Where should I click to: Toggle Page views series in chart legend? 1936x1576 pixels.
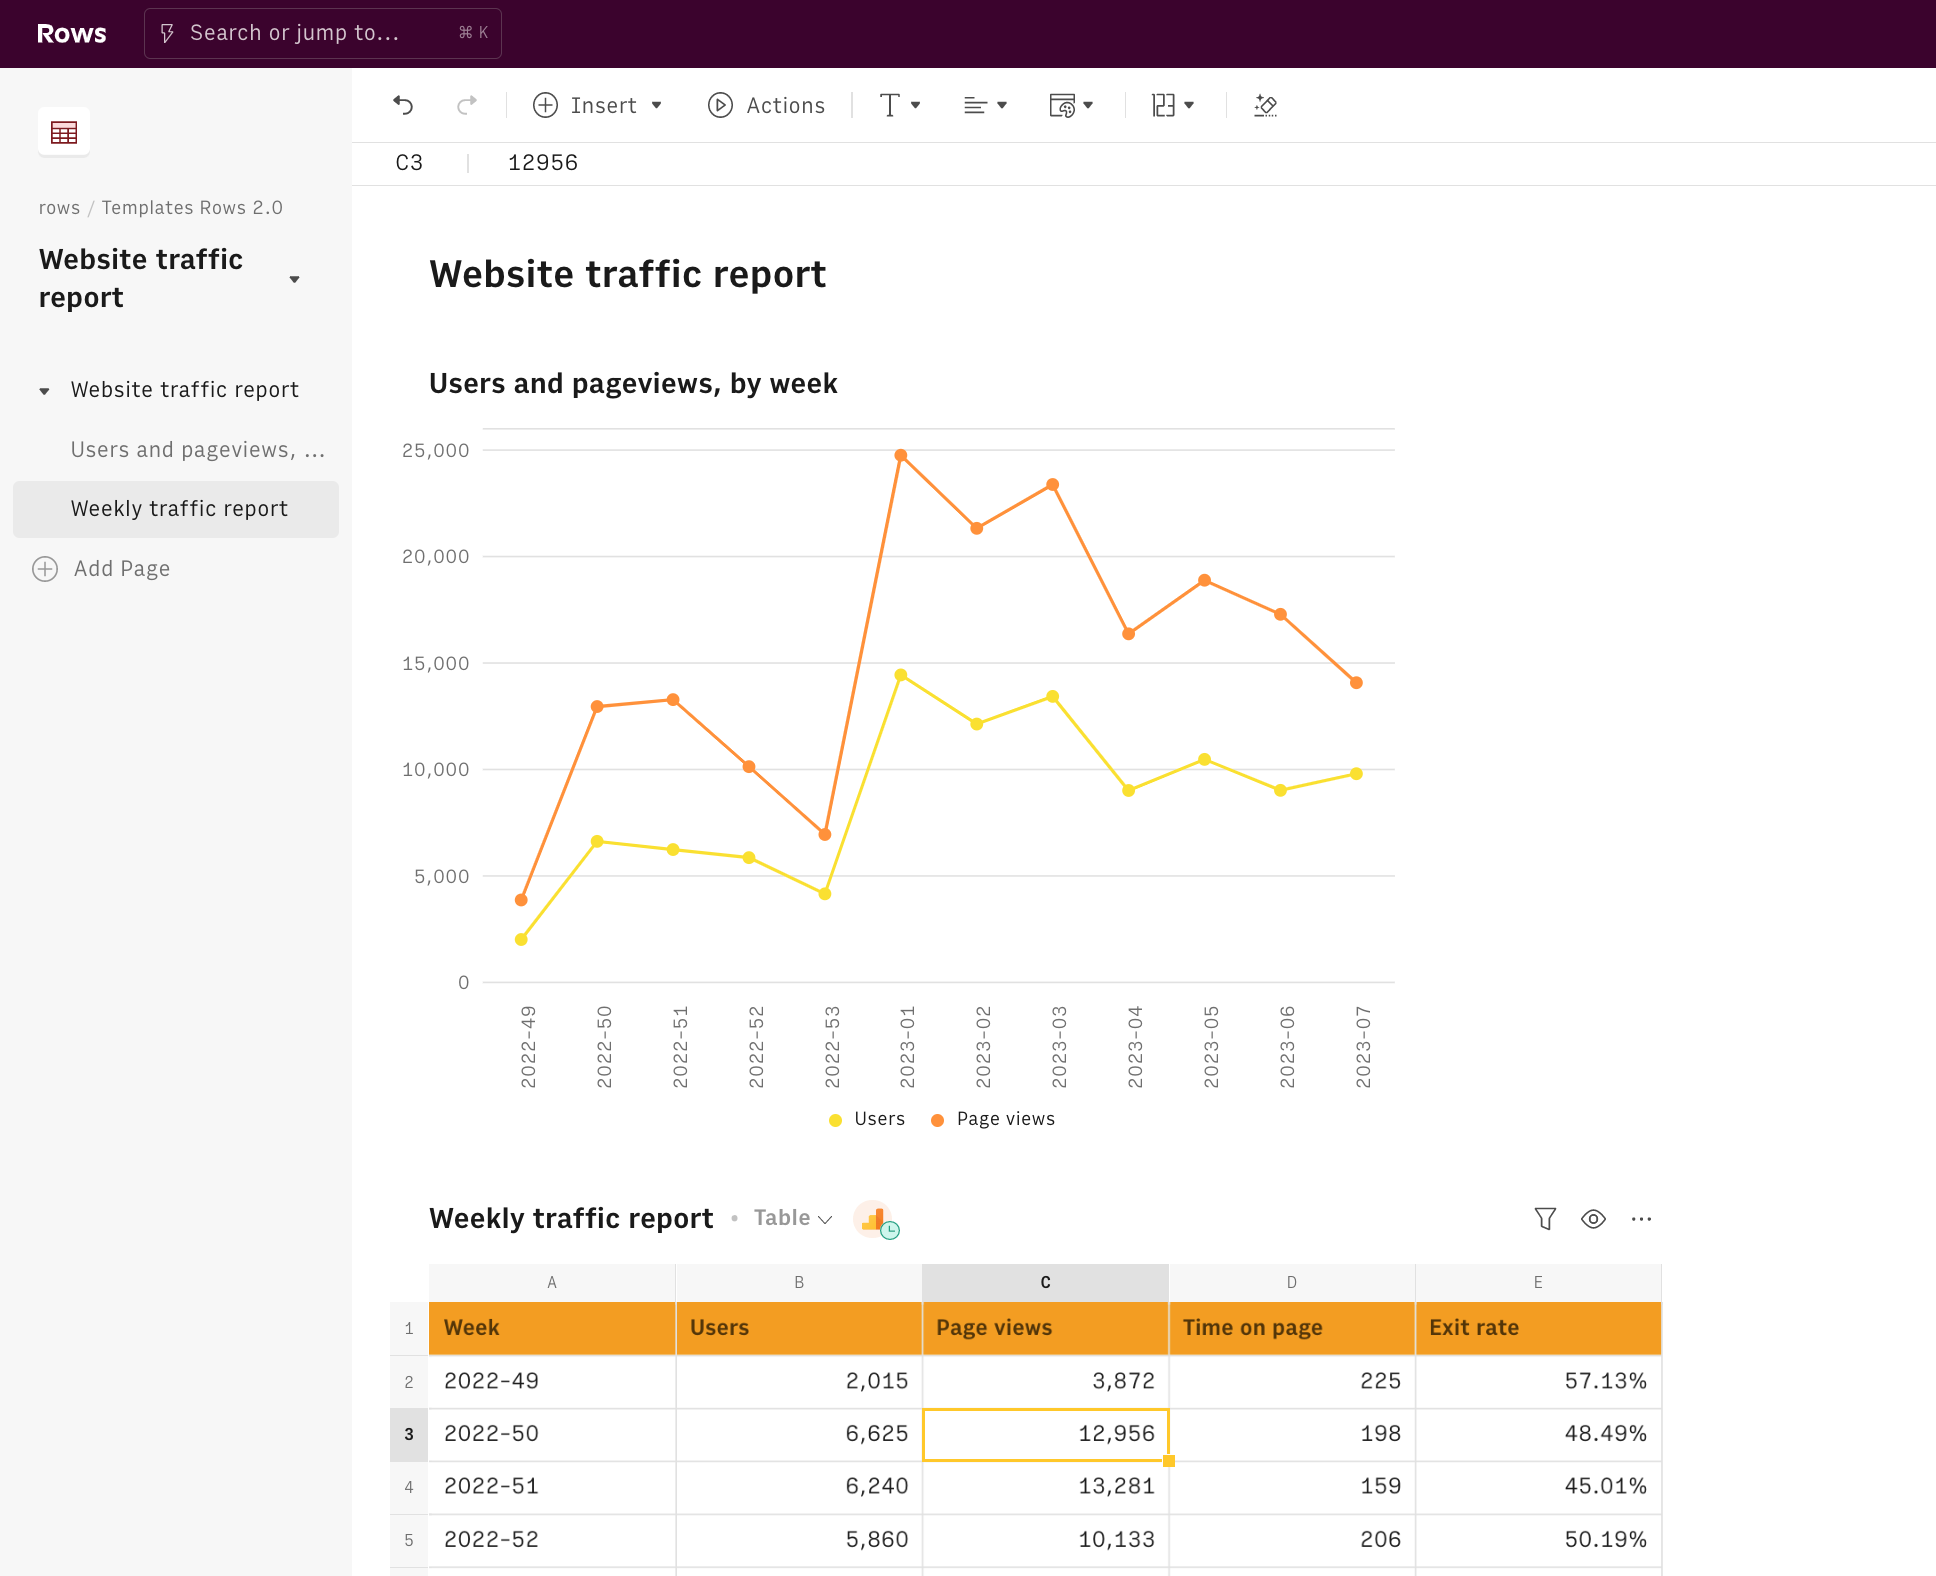click(x=993, y=1119)
